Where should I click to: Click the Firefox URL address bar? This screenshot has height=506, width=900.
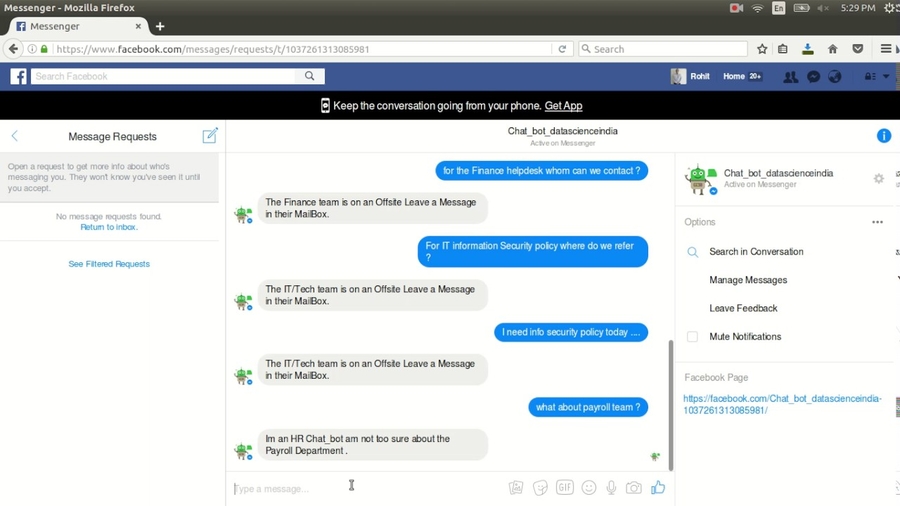click(x=303, y=49)
